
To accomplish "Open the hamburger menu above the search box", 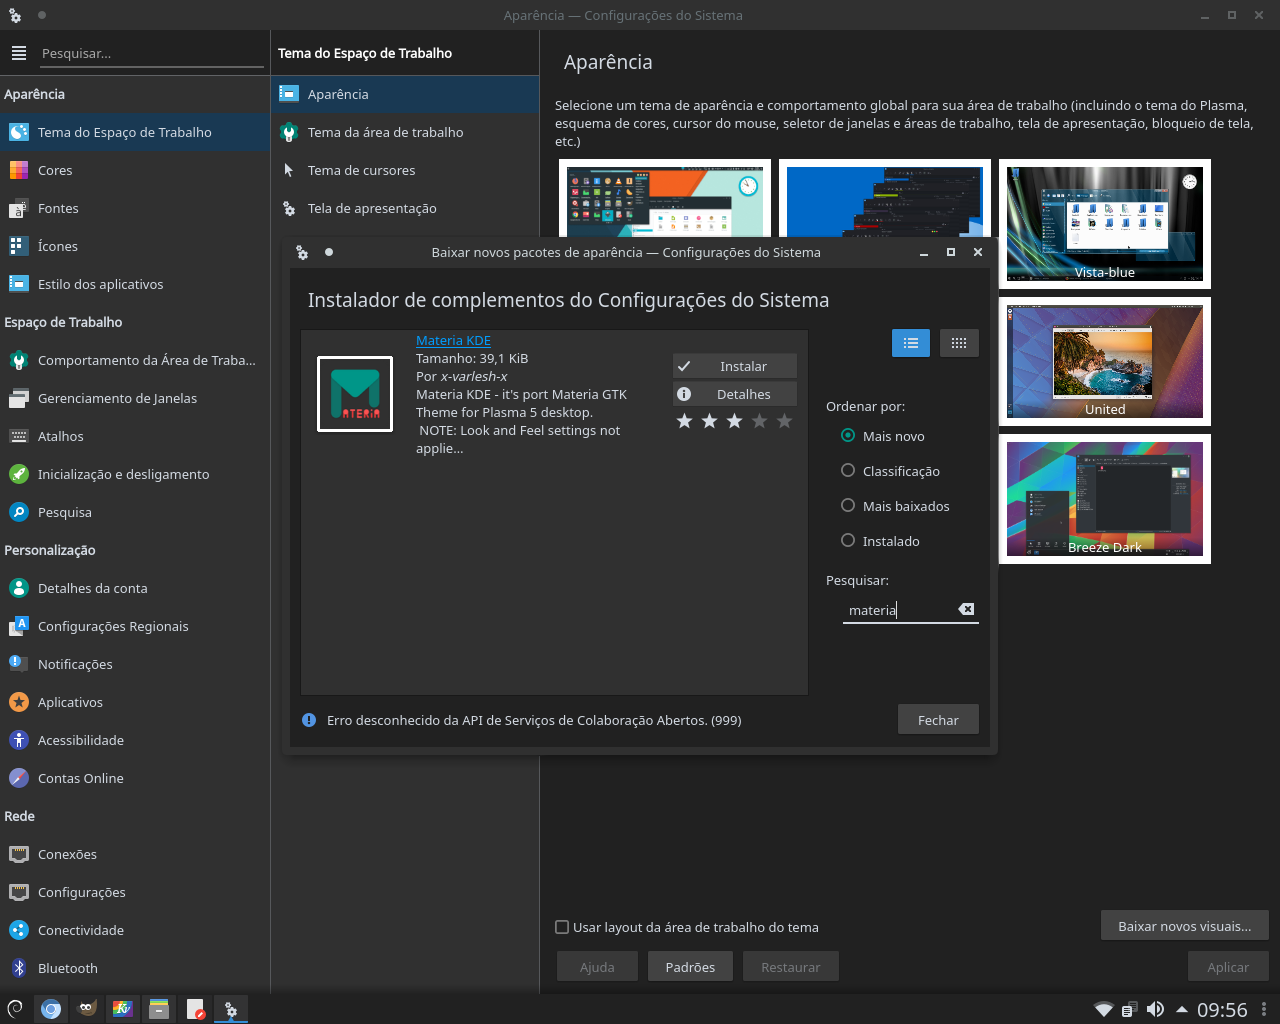I will tap(18, 53).
